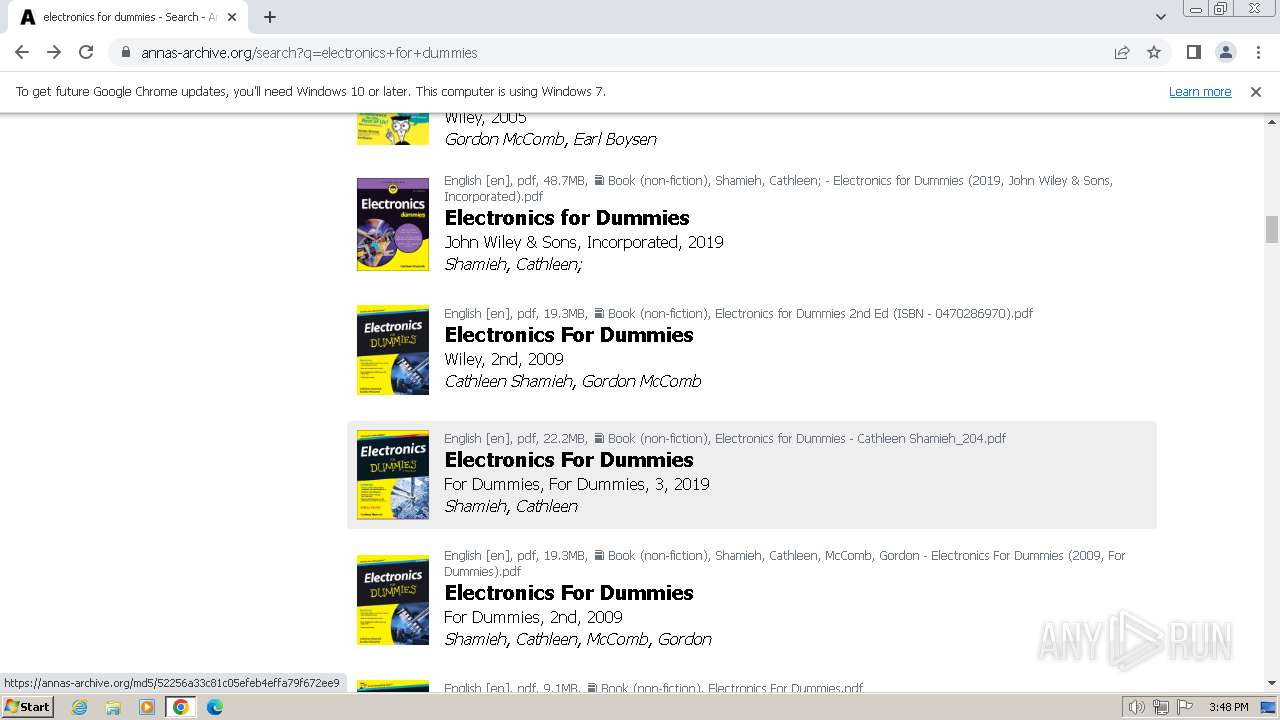Click the file info line with 48.7MB

[x=778, y=188]
